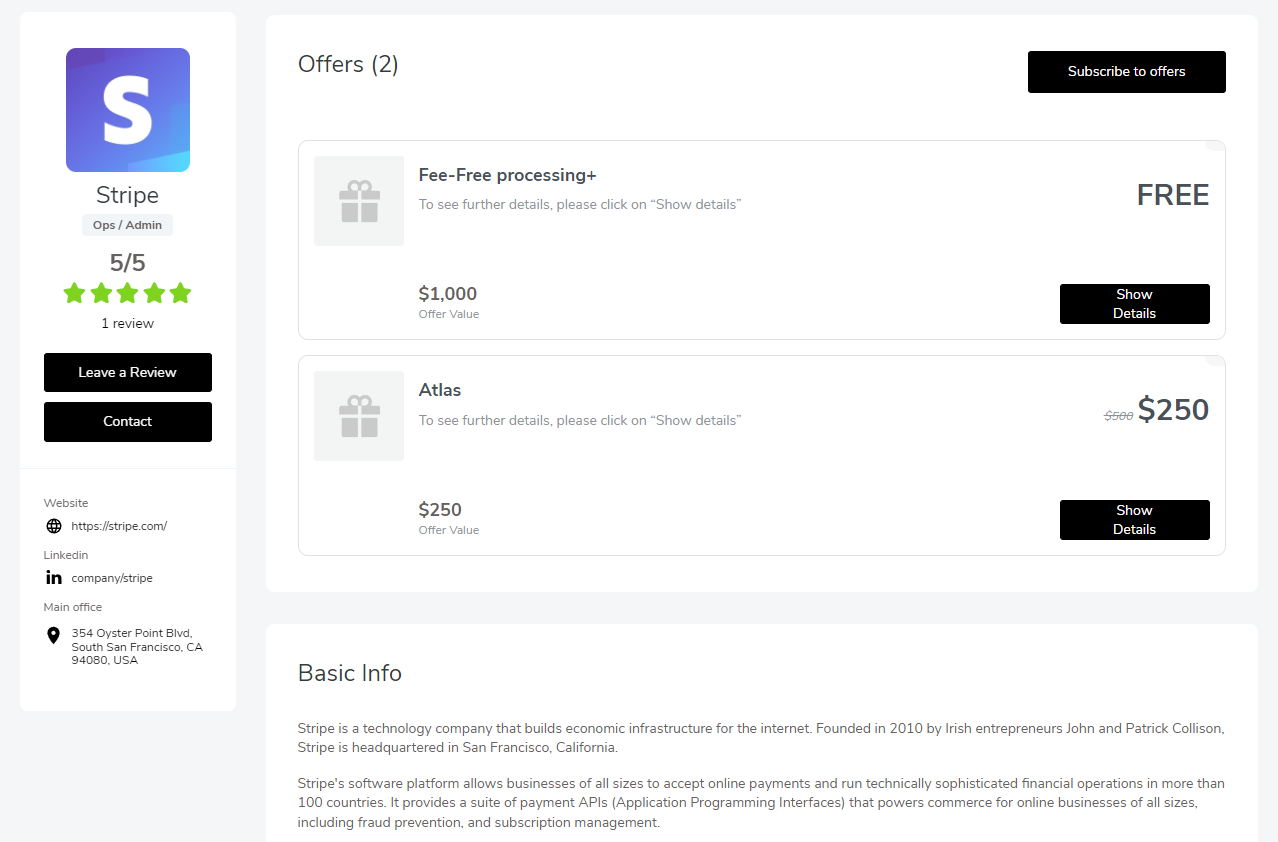
Task: Click the map pin location icon
Action: [x=54, y=636]
